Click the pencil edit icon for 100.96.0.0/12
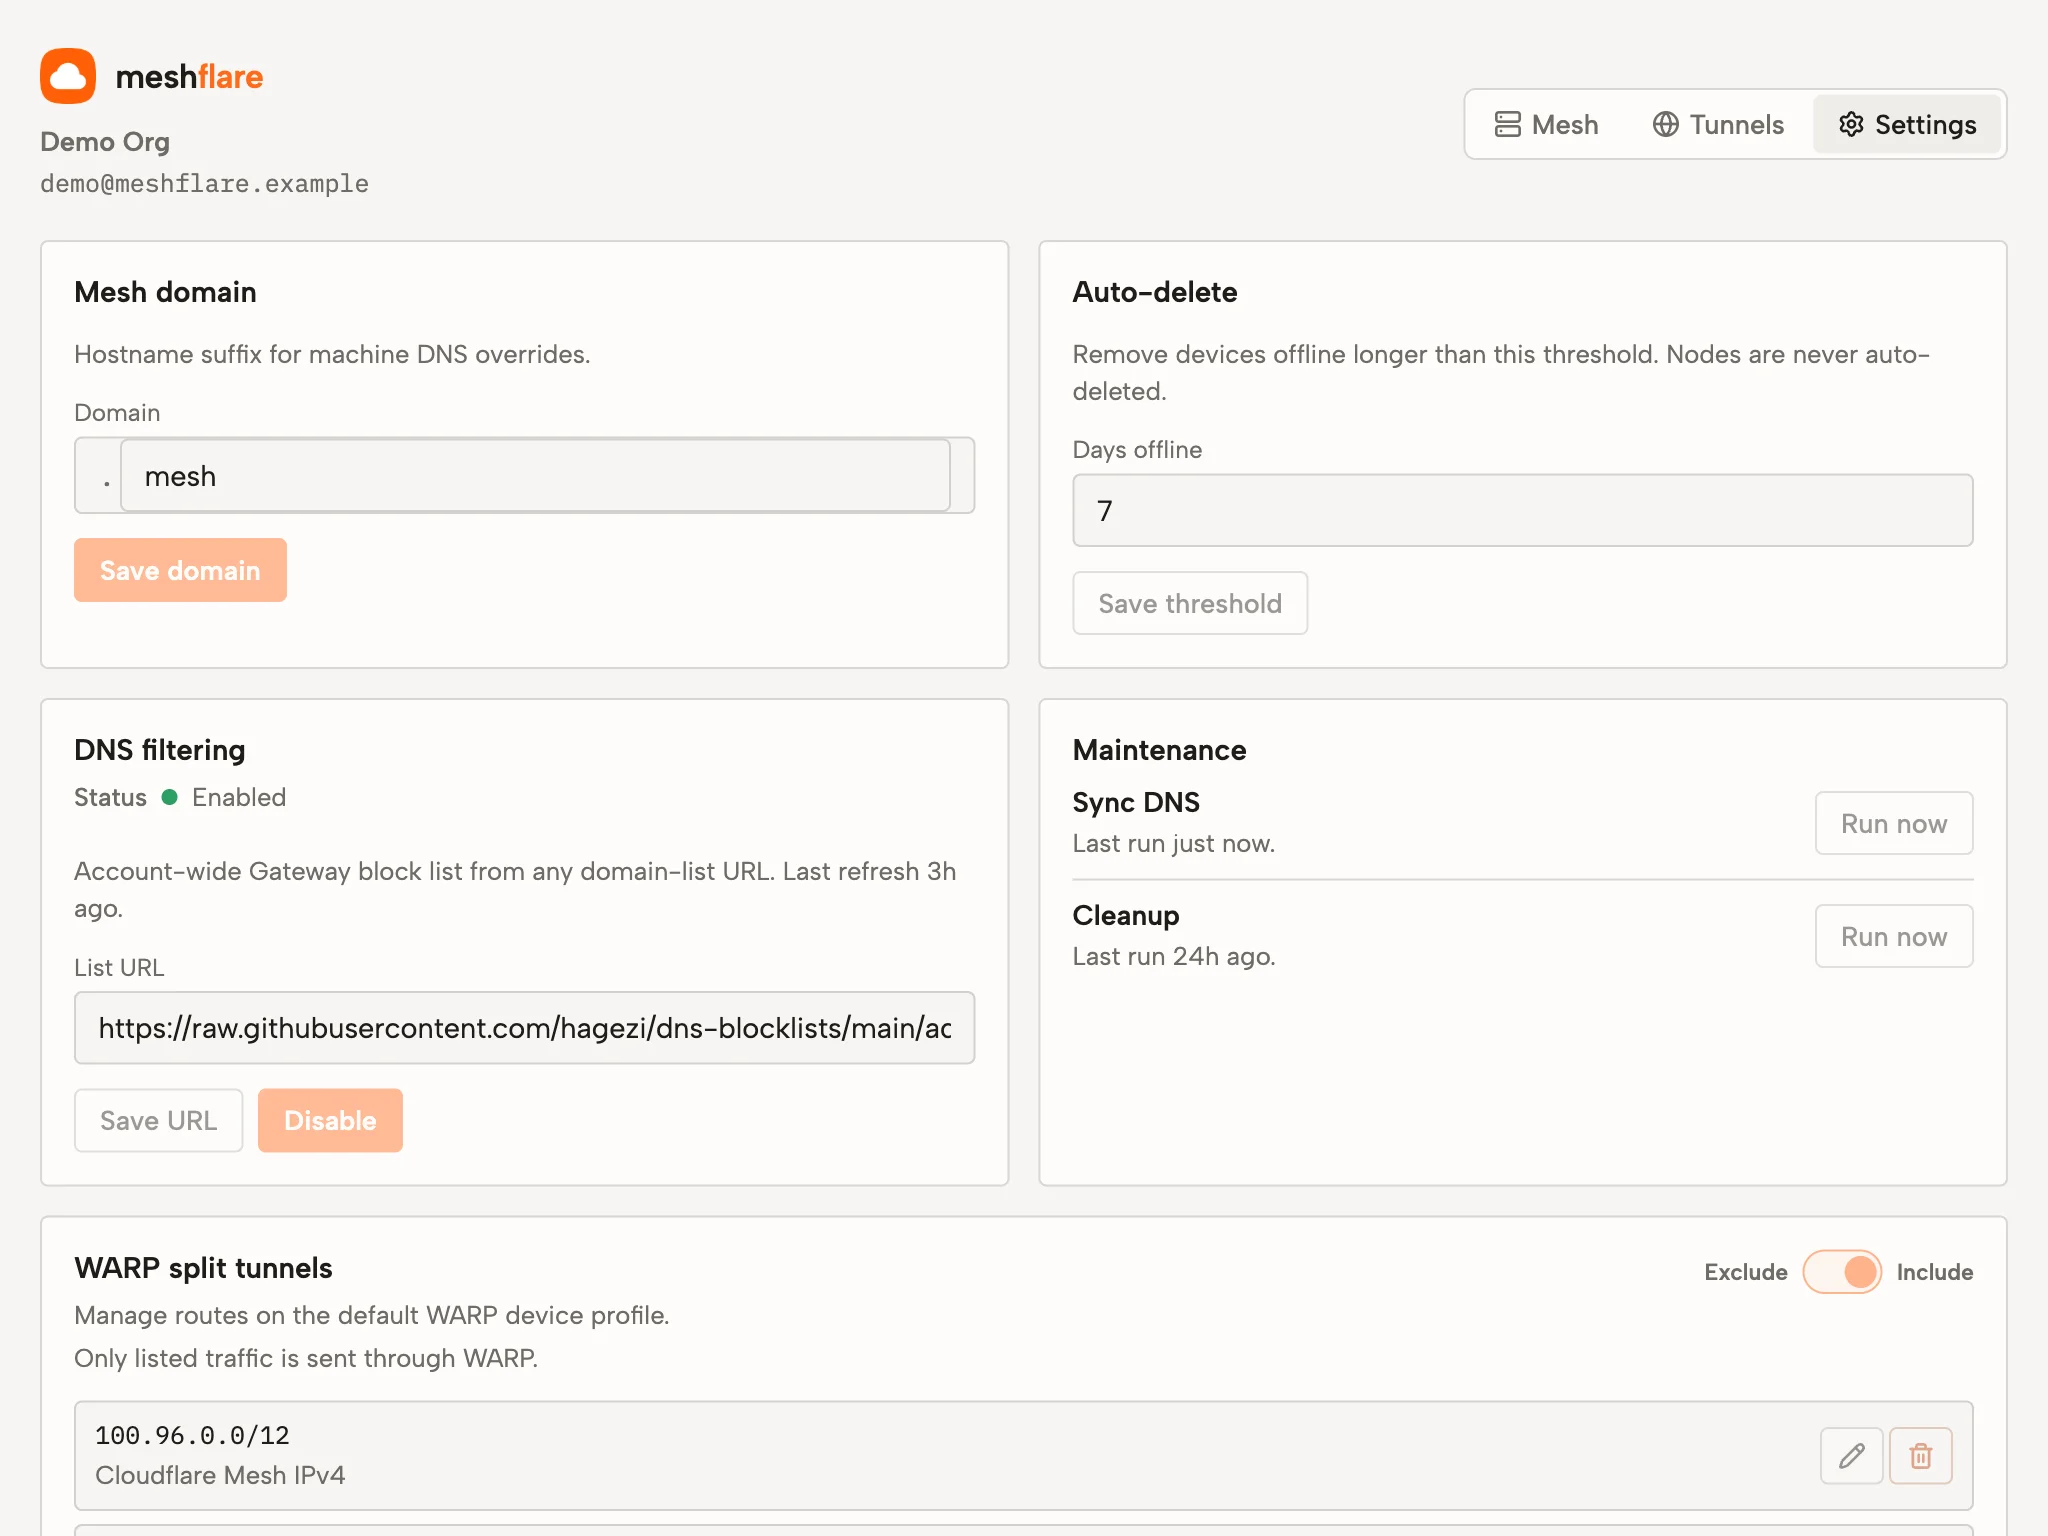 [1851, 1455]
